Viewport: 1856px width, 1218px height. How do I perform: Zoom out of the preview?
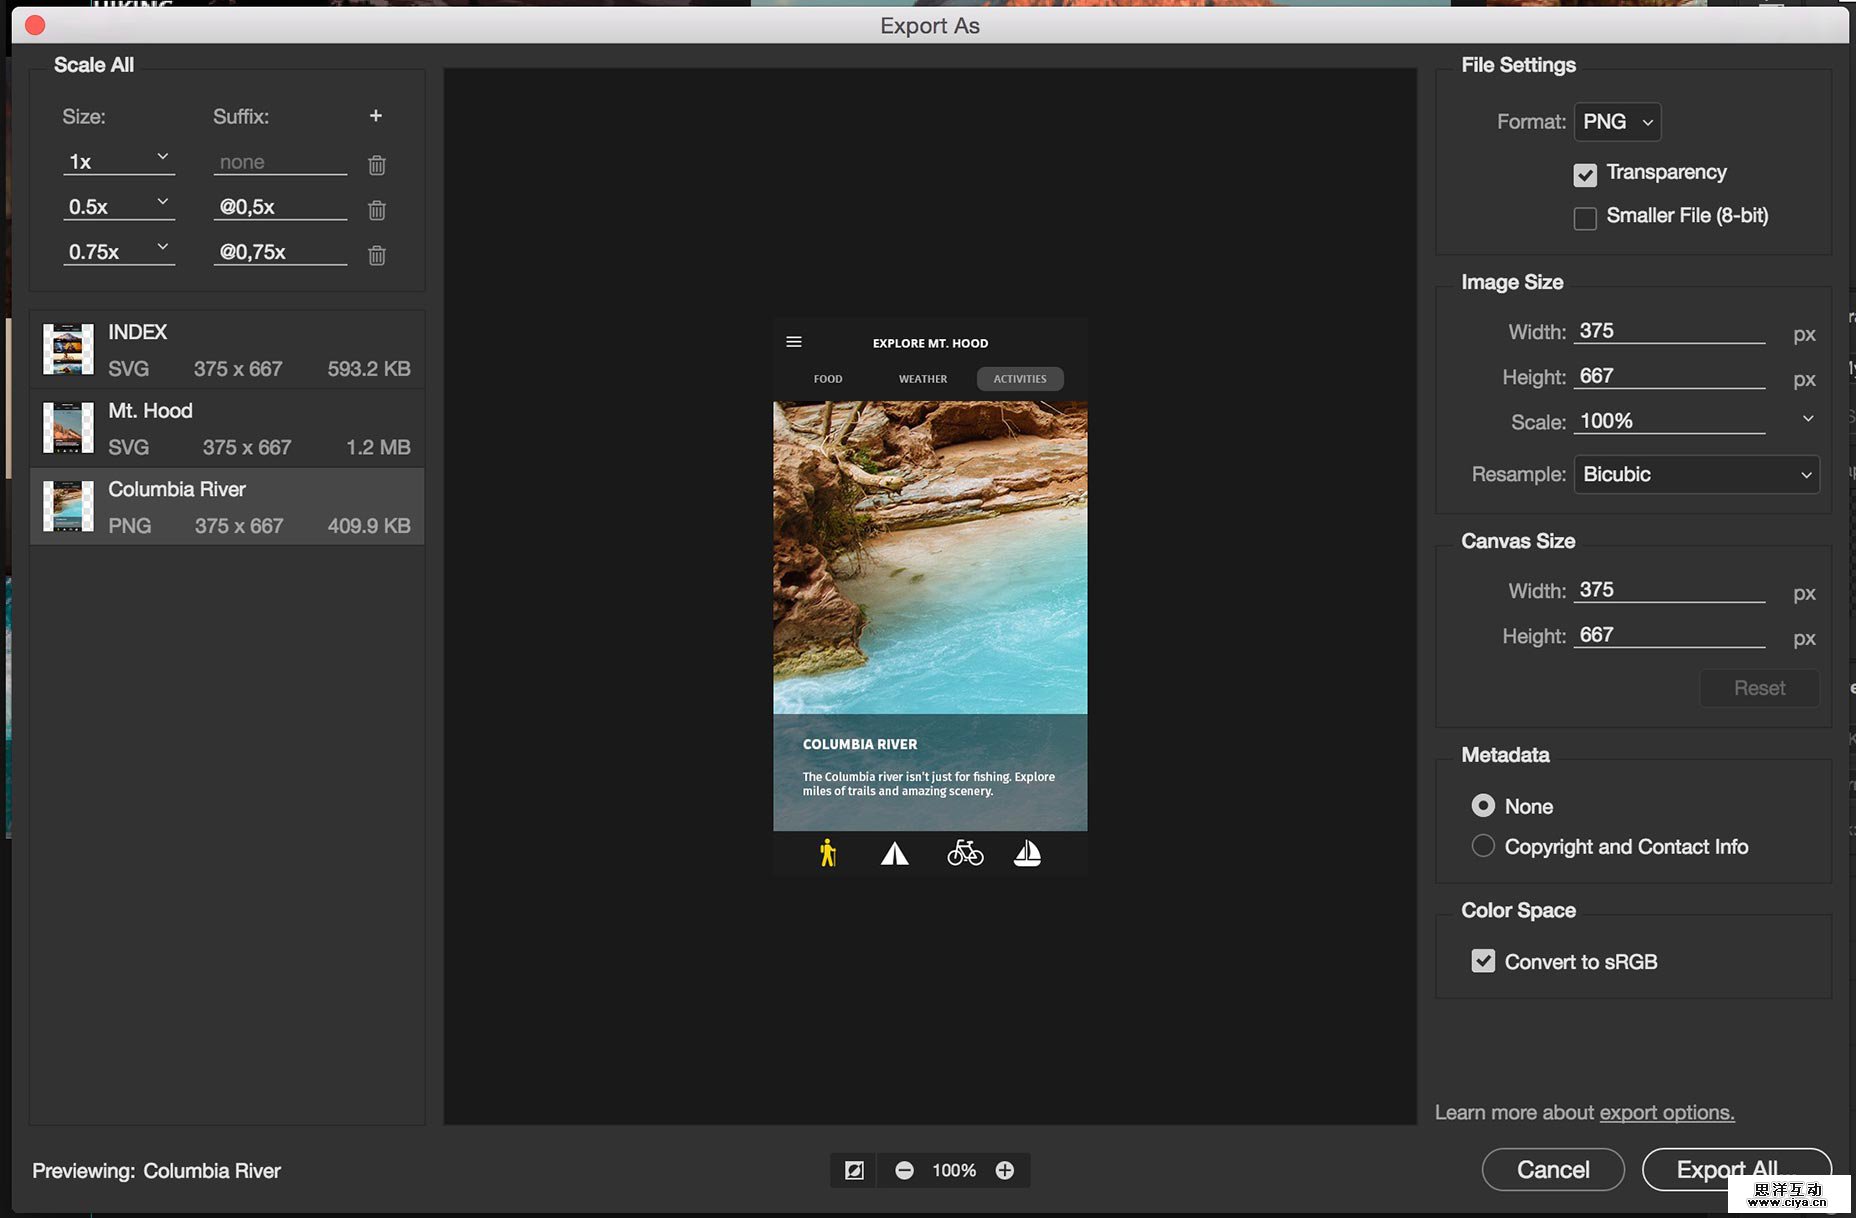coord(904,1169)
